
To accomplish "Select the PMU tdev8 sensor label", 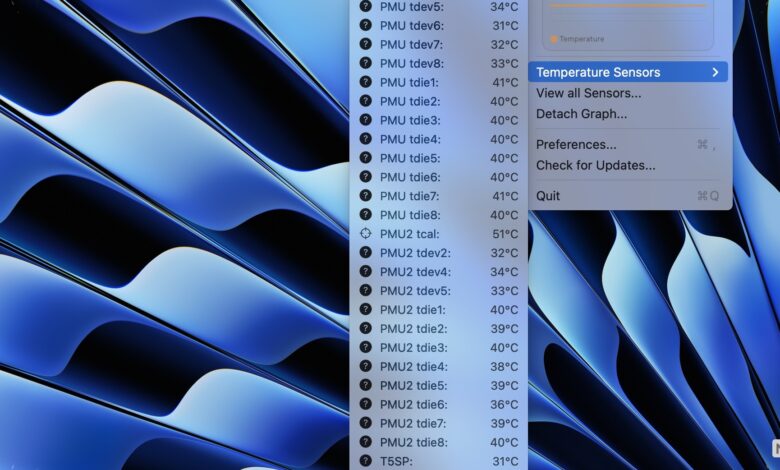I will (411, 63).
